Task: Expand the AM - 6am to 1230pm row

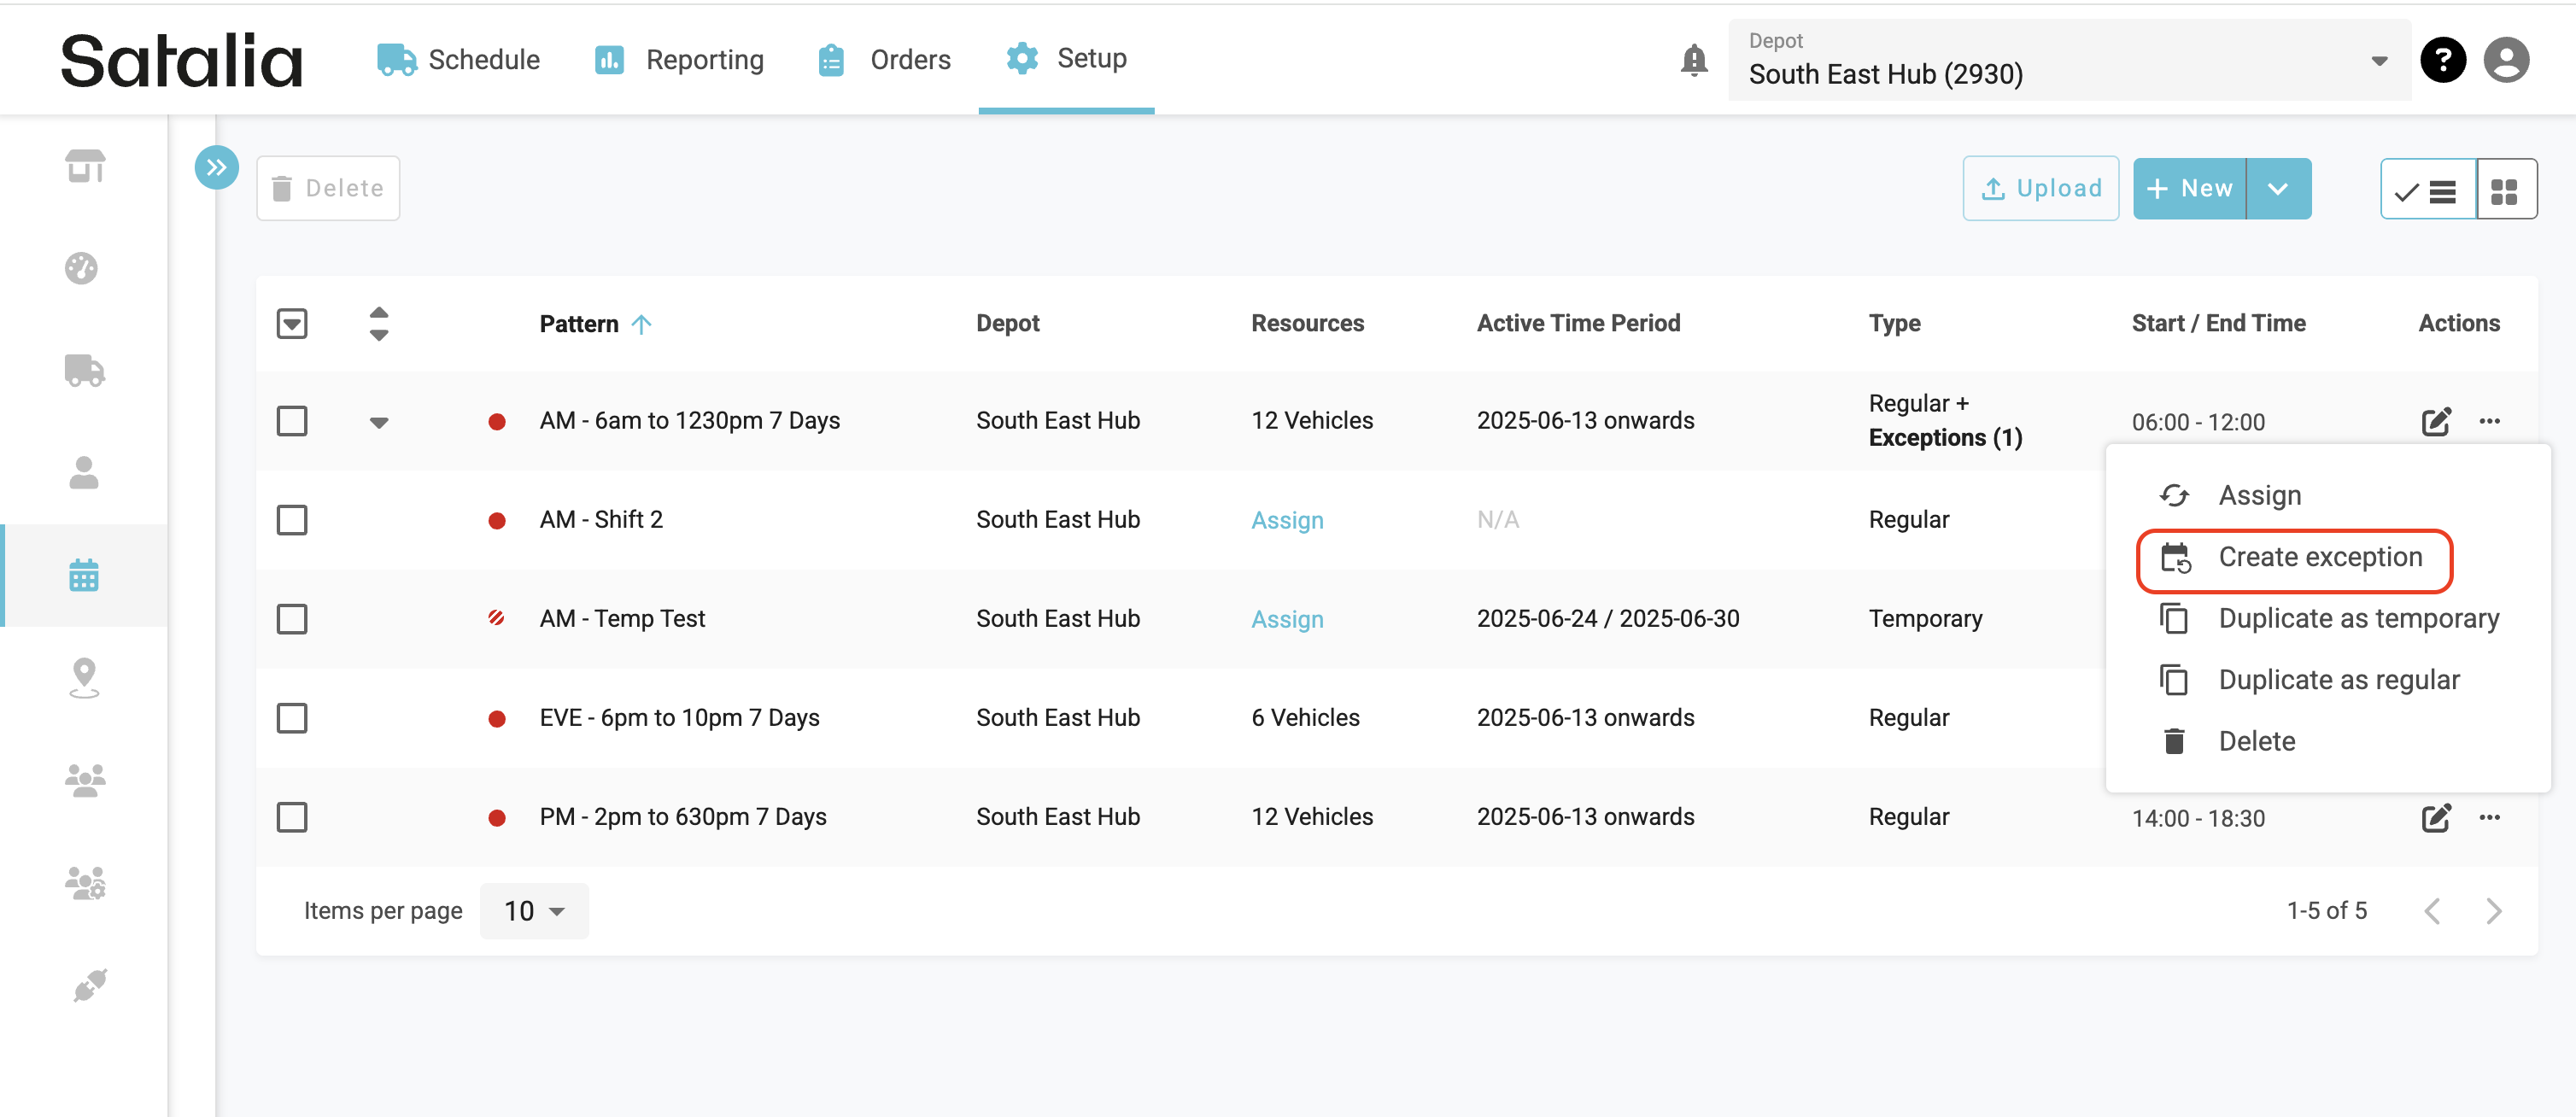Action: (378, 421)
